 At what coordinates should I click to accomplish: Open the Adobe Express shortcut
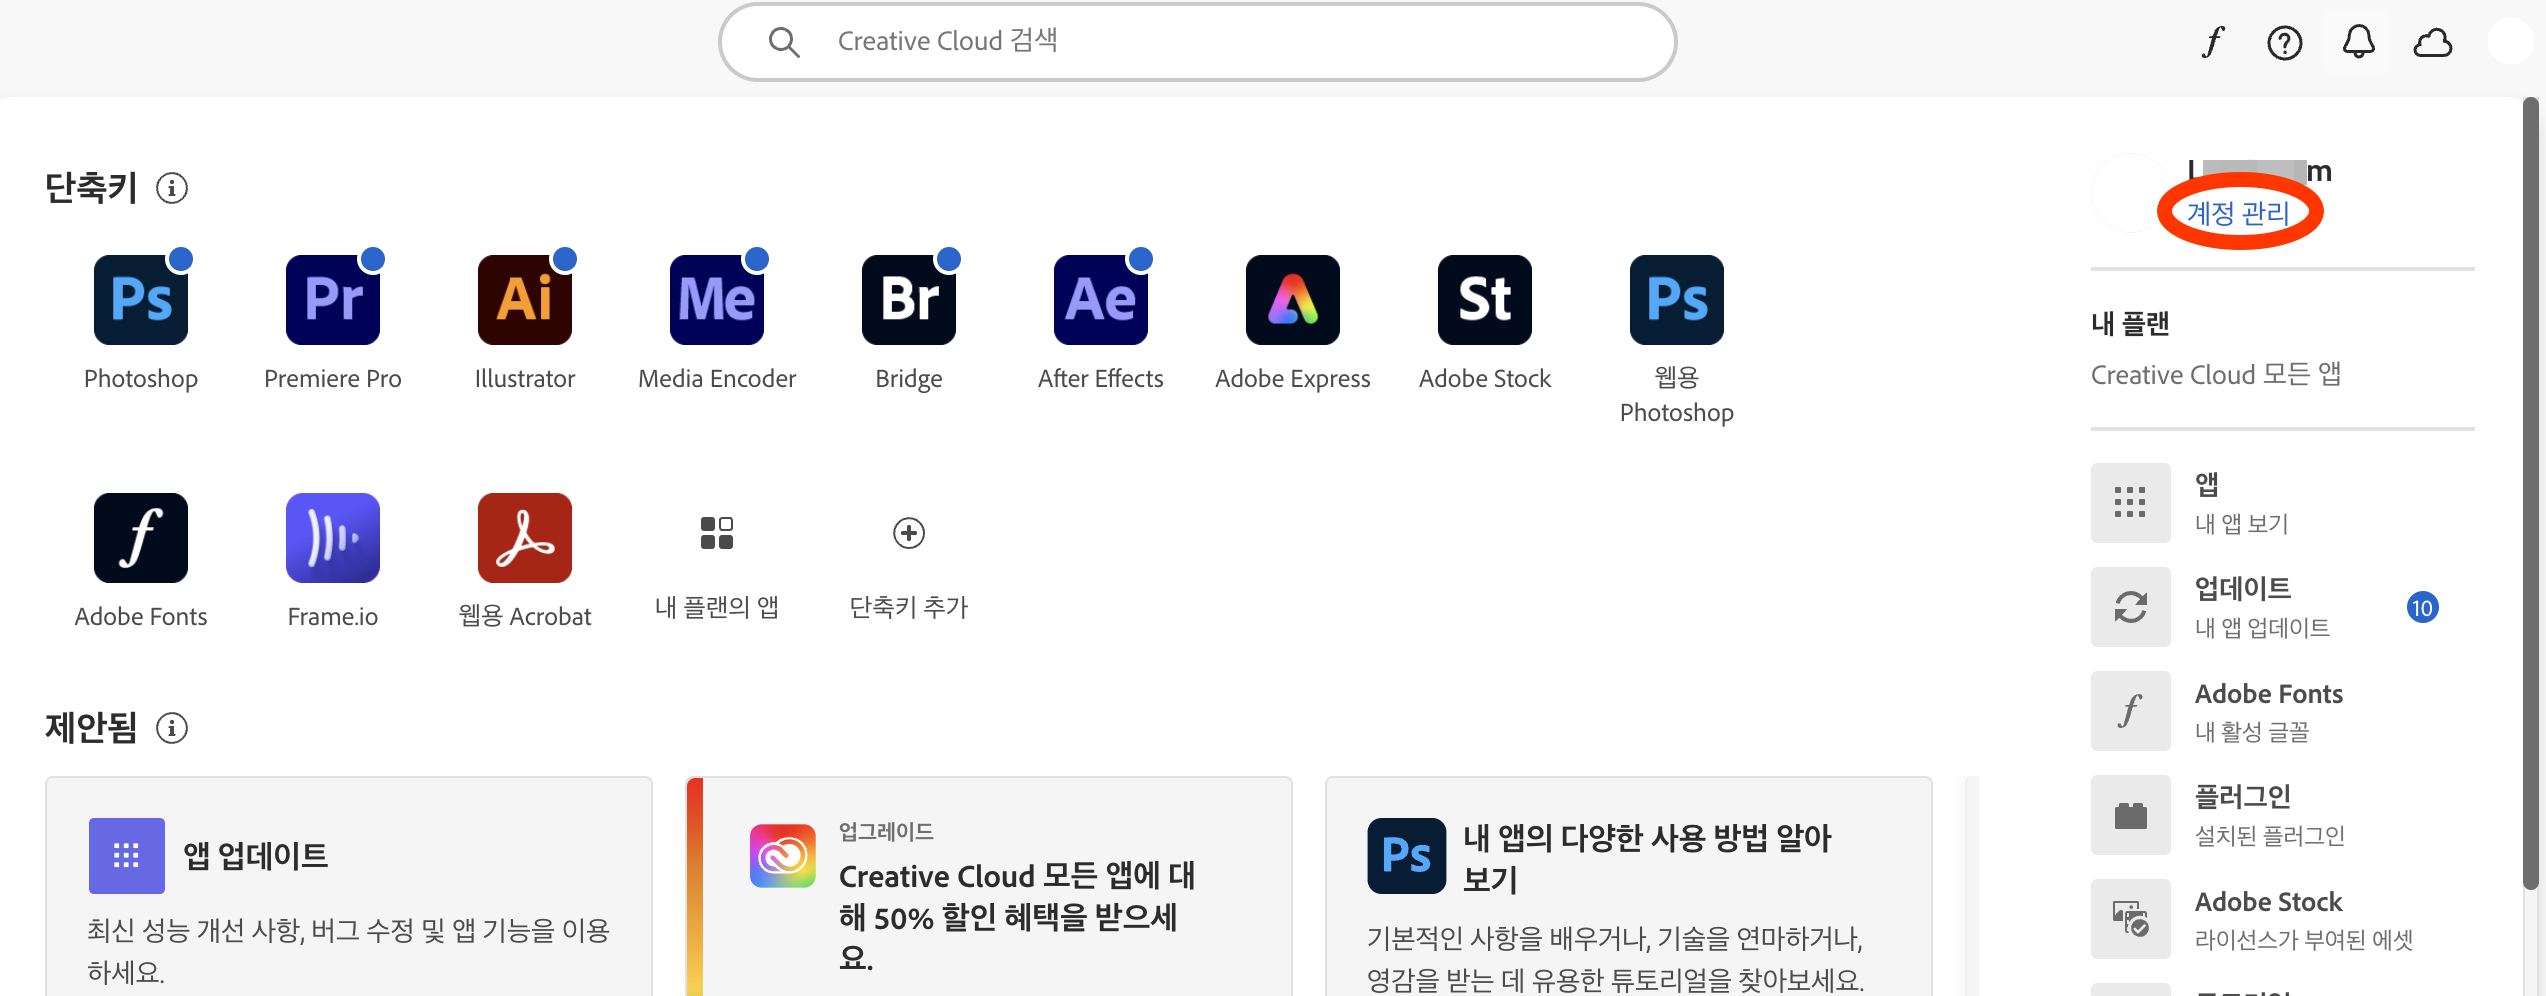tap(1293, 300)
